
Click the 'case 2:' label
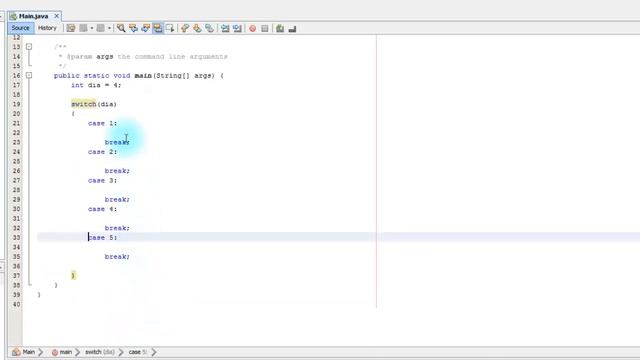tap(102, 152)
